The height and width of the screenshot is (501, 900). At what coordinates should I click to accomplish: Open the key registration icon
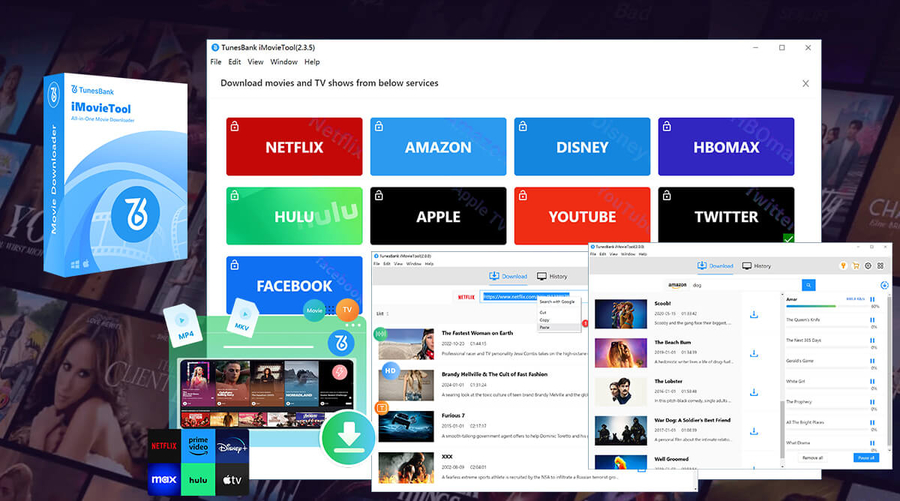coord(844,266)
